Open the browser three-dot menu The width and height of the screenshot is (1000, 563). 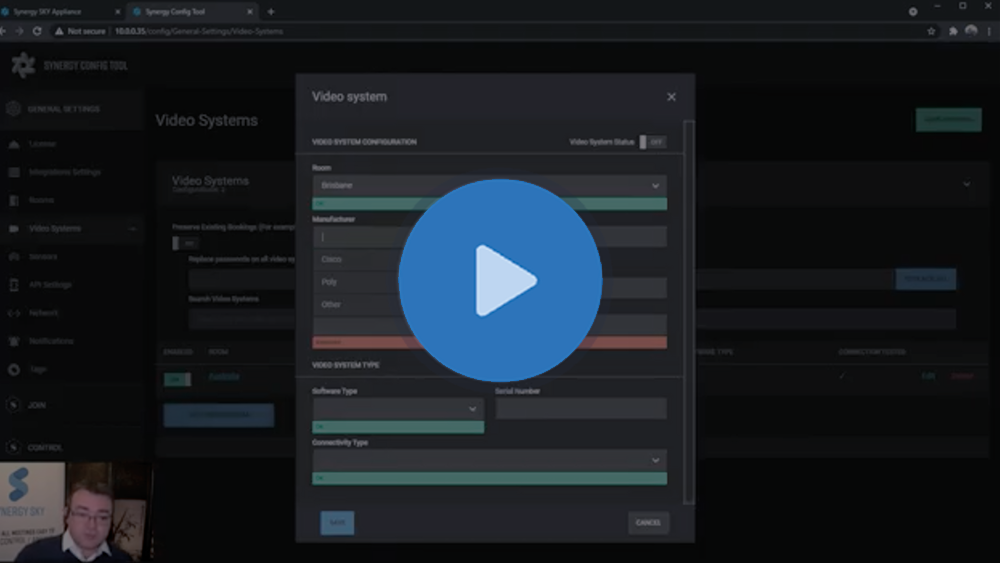tap(989, 31)
